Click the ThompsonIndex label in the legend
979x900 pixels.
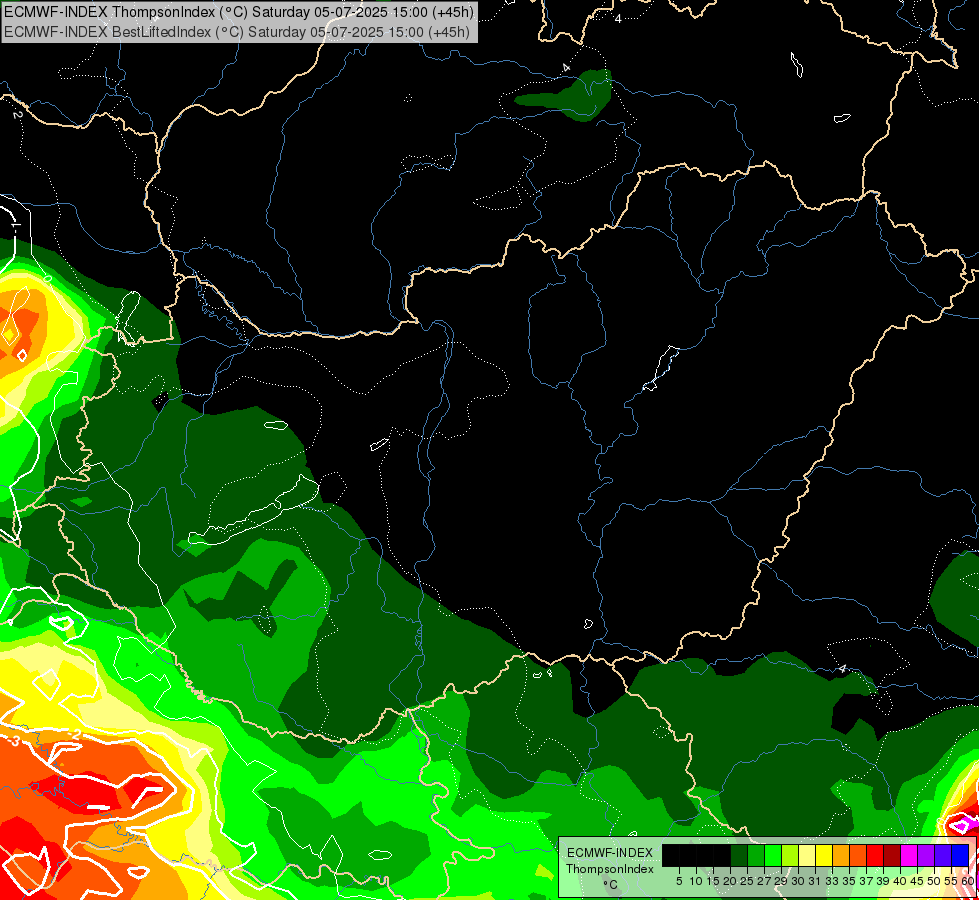click(x=609, y=869)
